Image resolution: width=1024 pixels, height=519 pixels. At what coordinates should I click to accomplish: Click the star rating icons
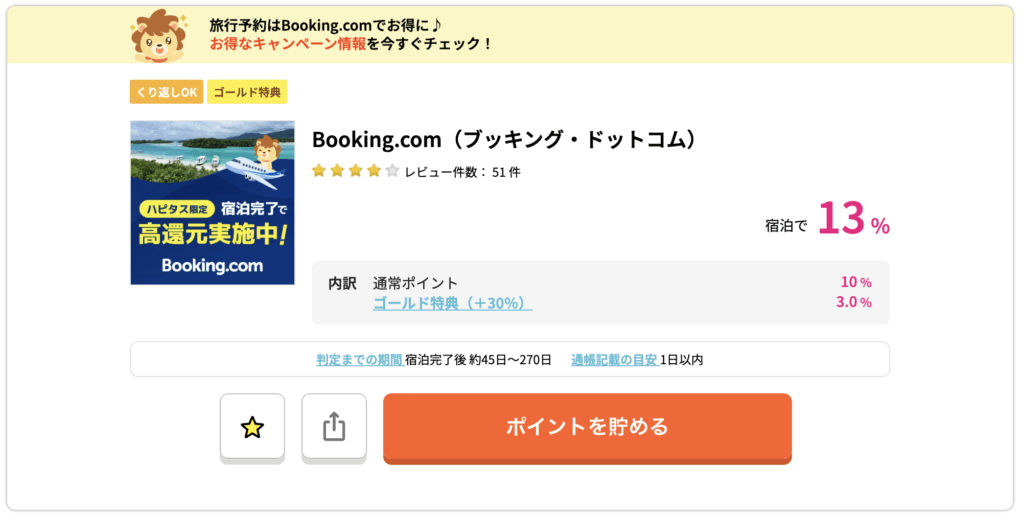[x=355, y=171]
